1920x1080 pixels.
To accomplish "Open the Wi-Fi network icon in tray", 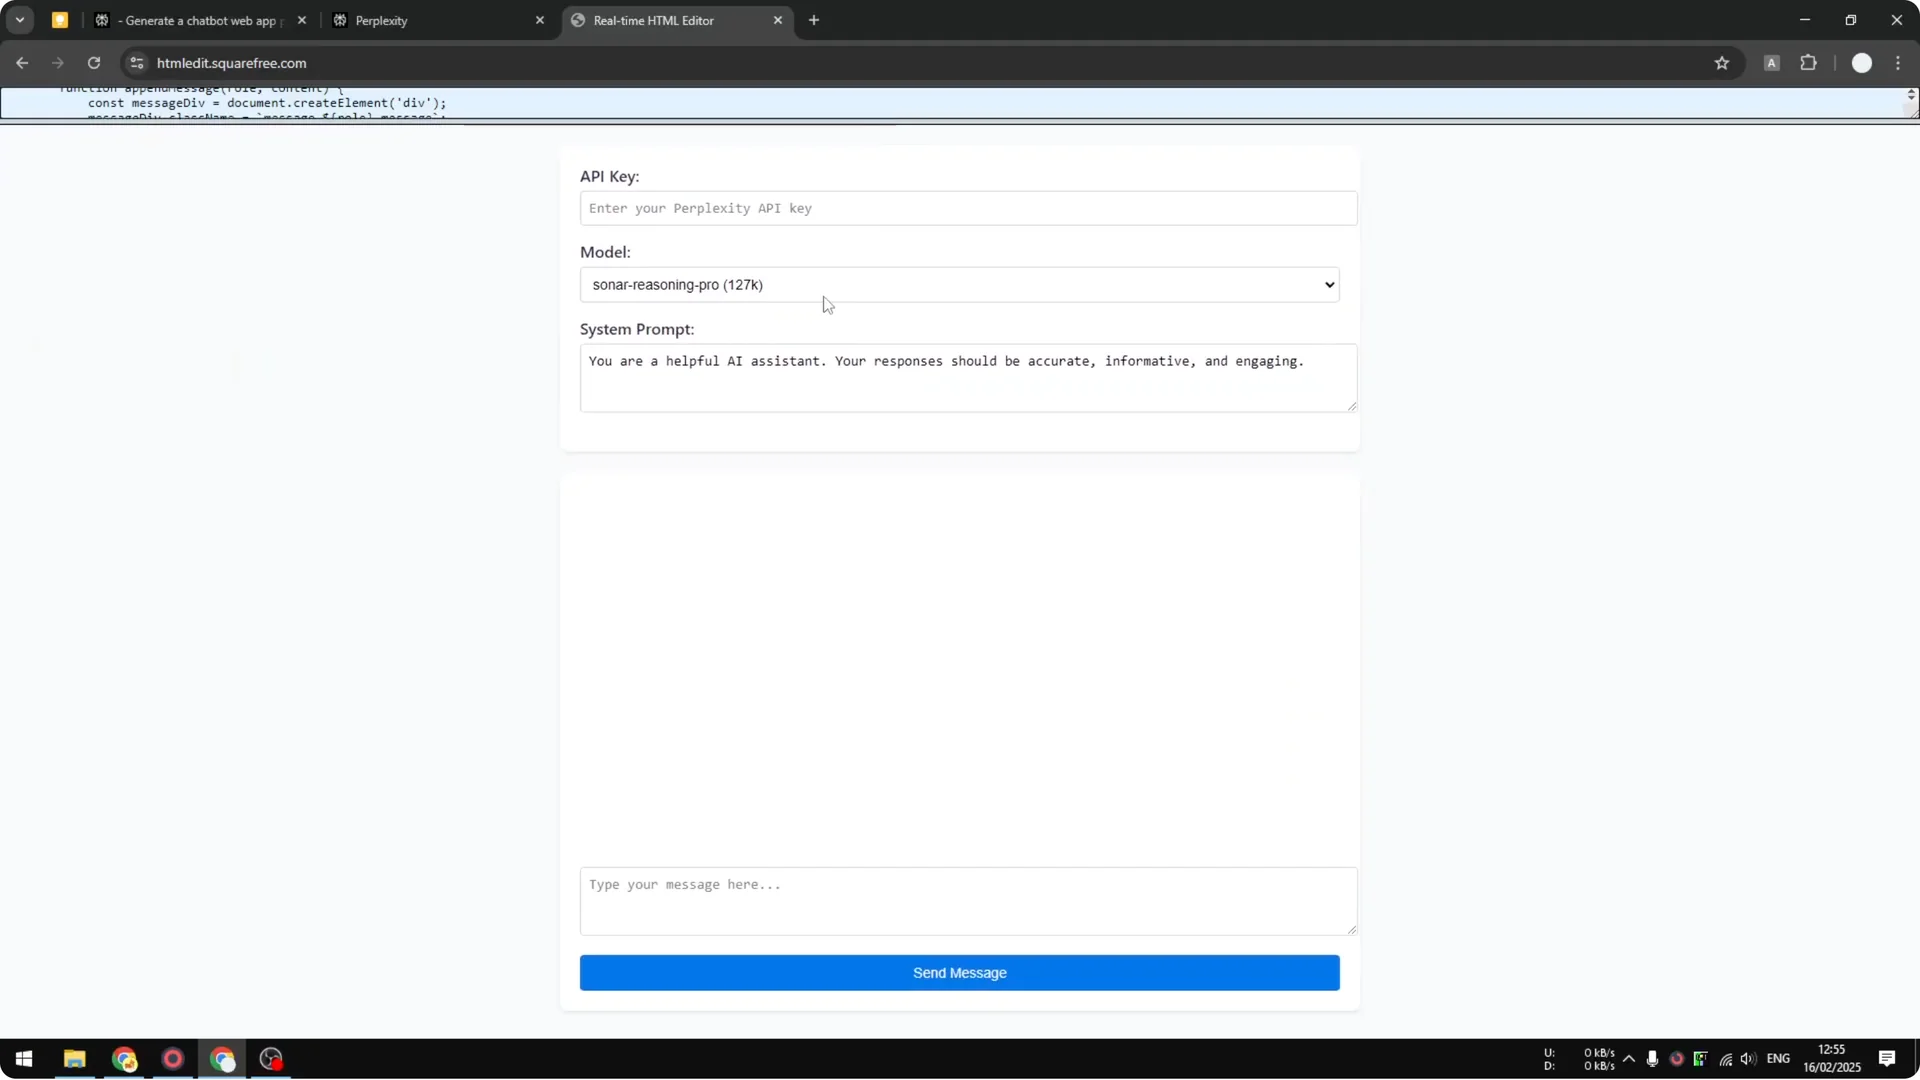I will [1724, 1059].
